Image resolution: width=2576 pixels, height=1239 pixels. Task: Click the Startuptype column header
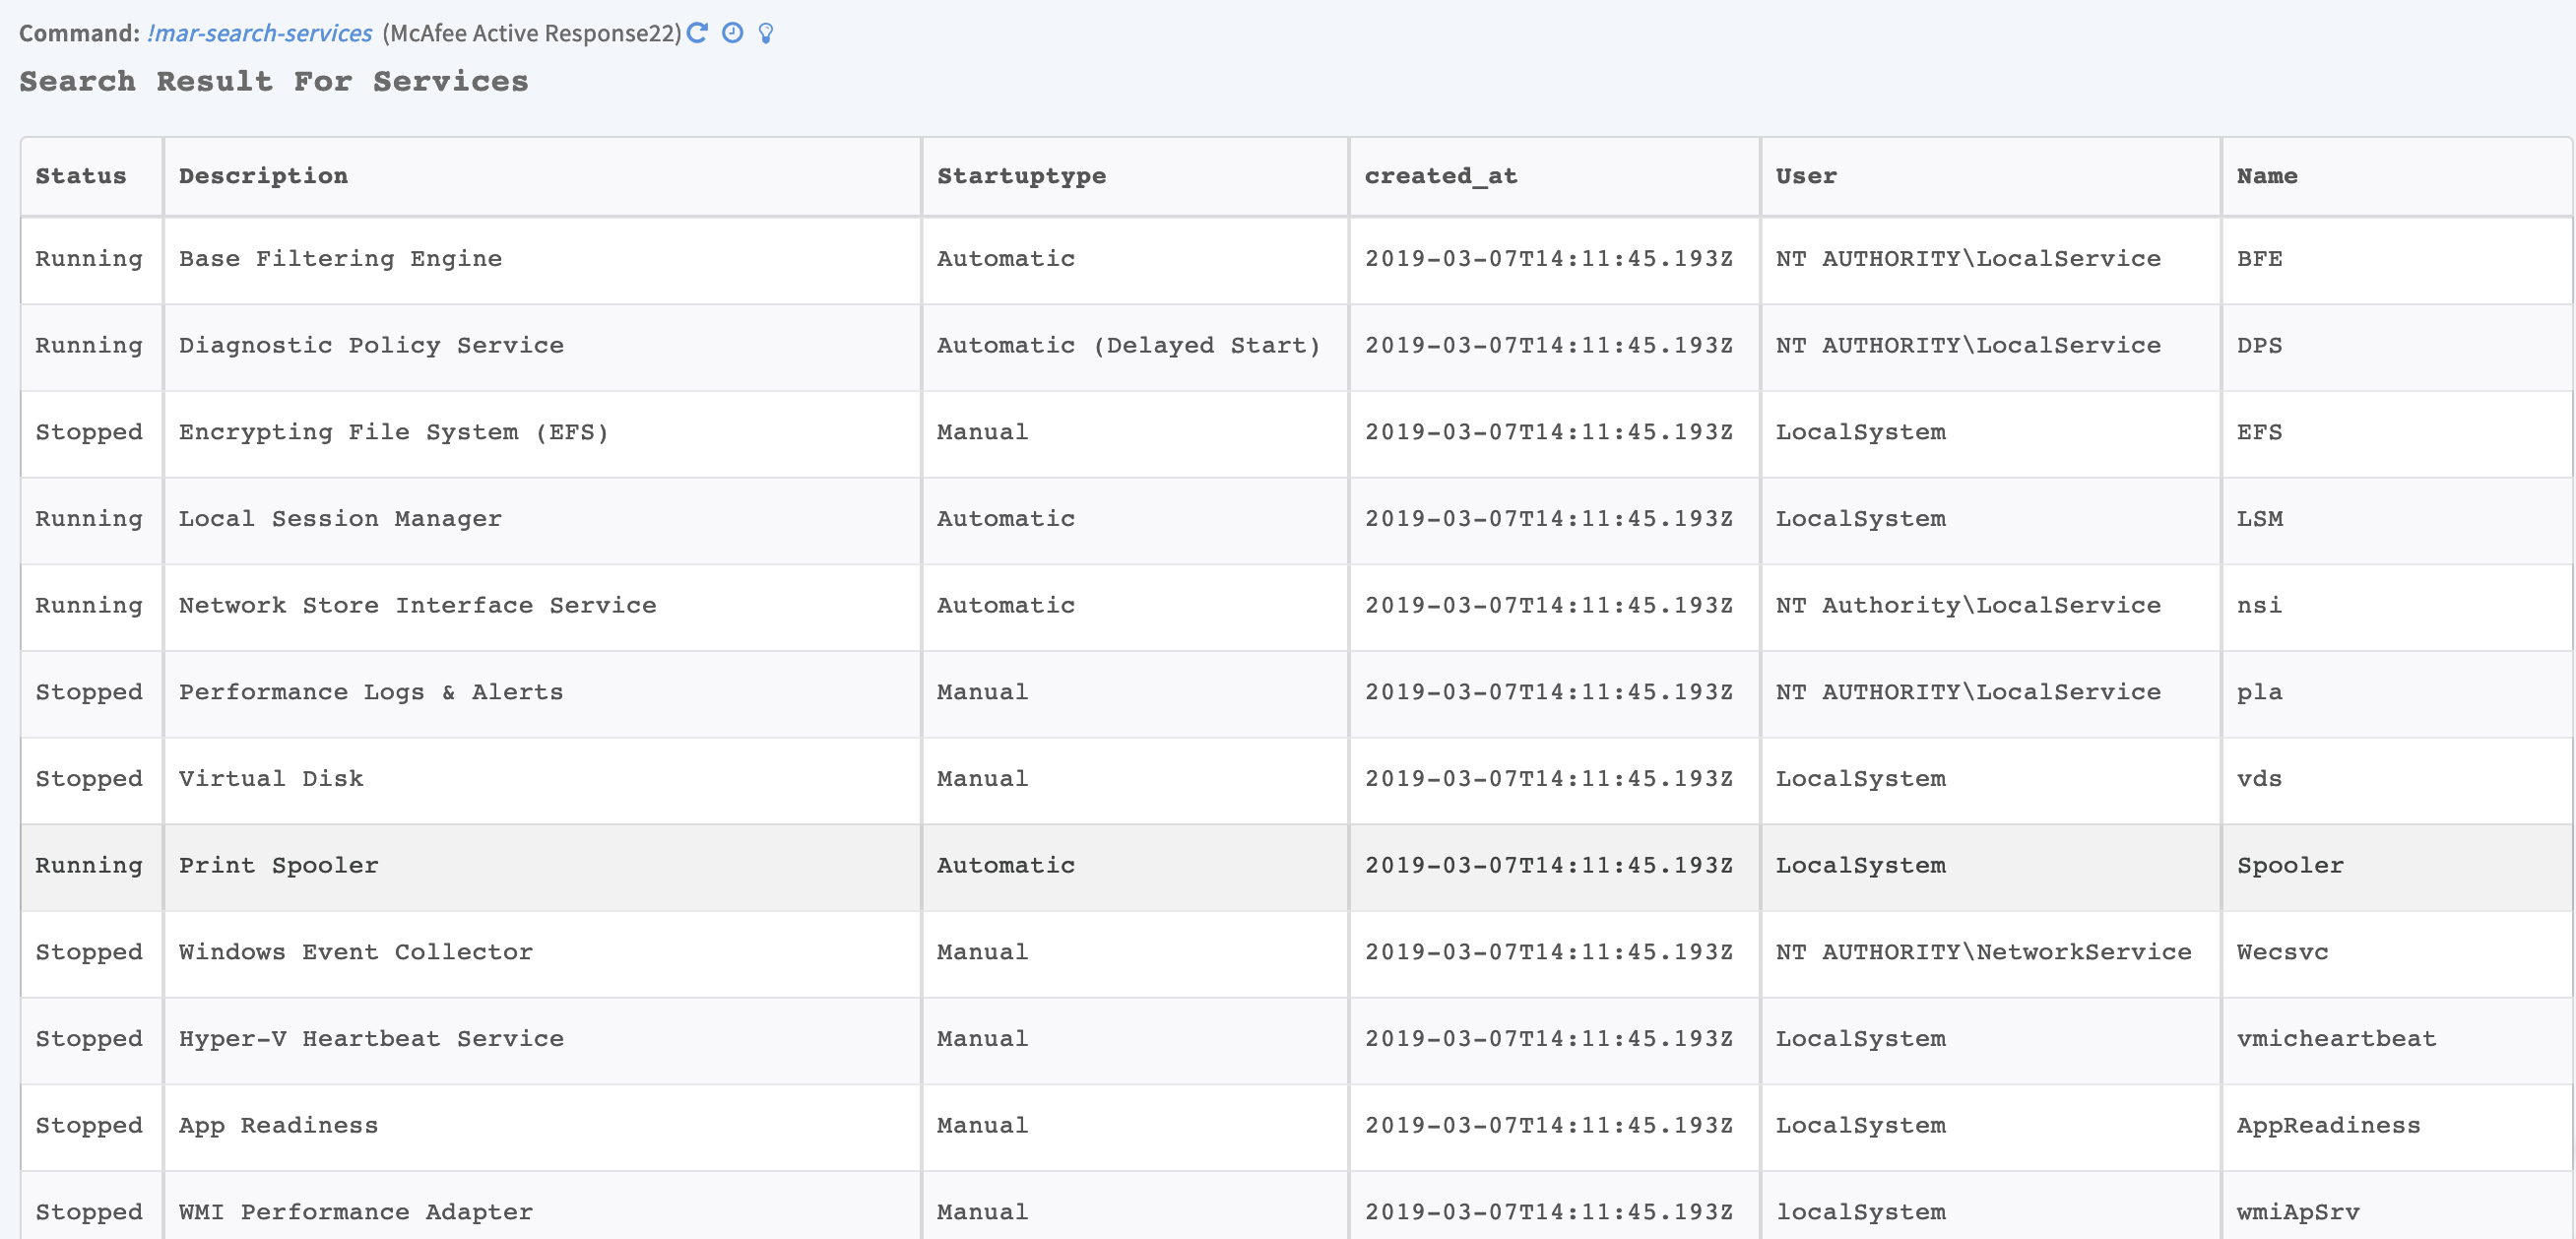pos(1021,176)
